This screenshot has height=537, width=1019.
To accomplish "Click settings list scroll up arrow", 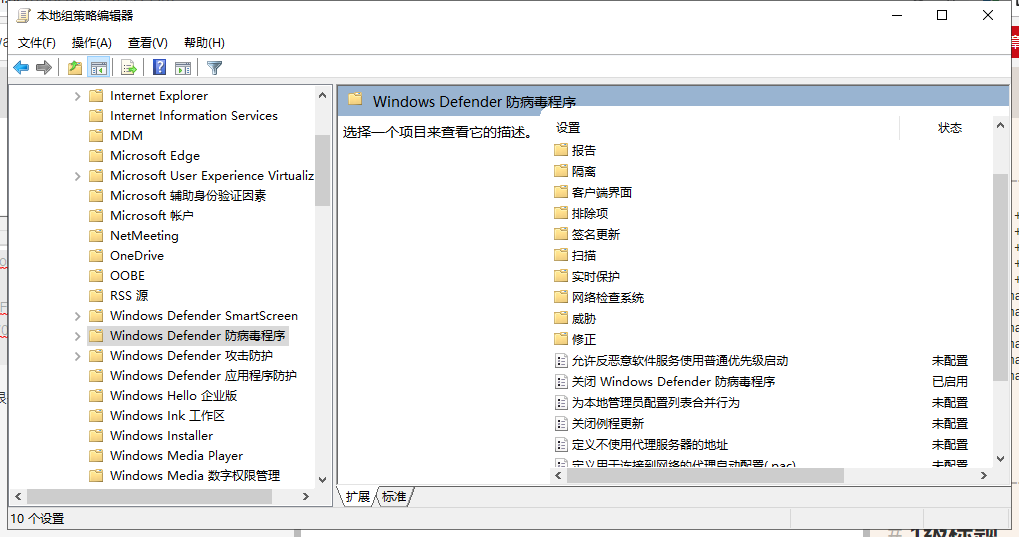I will click(1001, 125).
